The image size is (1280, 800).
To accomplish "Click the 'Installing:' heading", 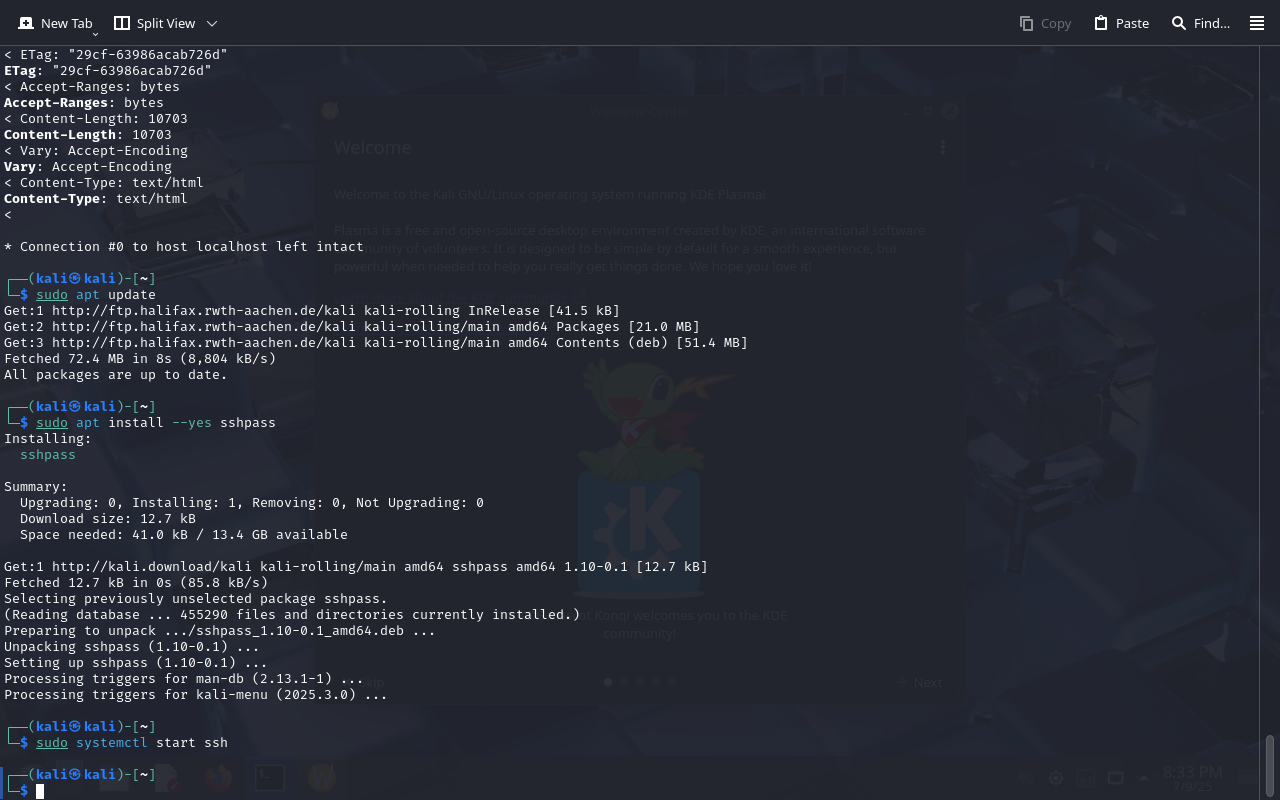I will [48, 439].
